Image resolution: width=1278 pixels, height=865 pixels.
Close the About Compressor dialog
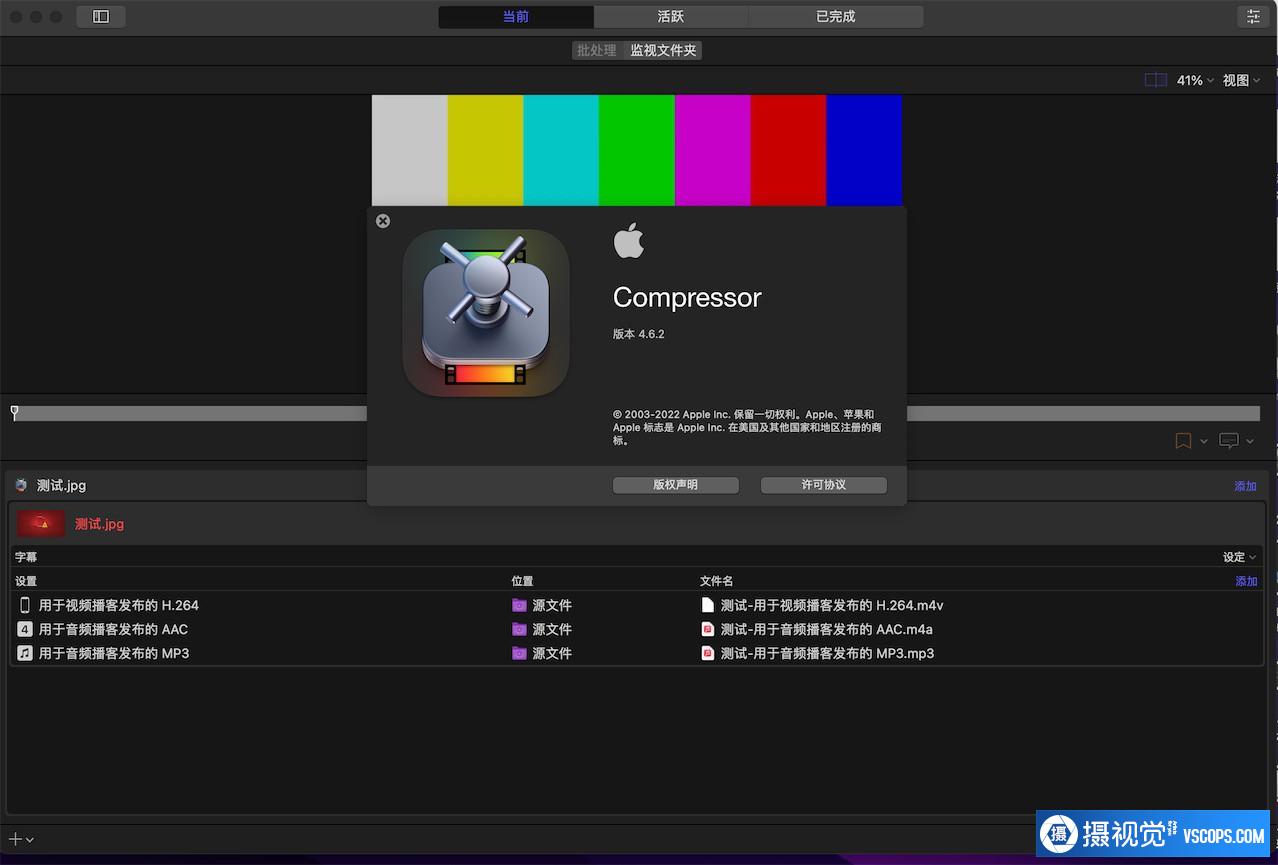click(383, 221)
